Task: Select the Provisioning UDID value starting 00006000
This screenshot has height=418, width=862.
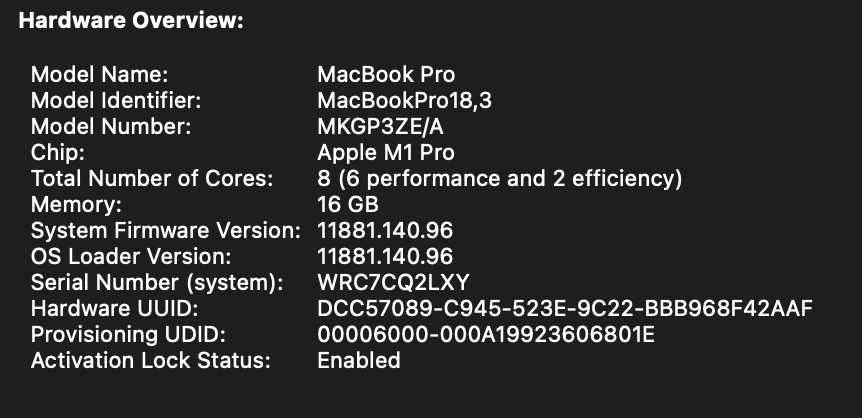Action: tap(485, 335)
